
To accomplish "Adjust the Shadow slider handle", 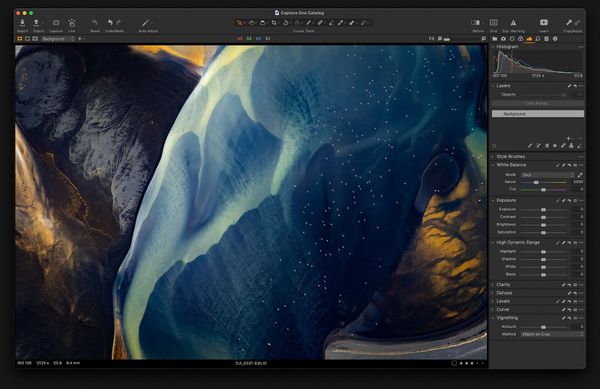I will tap(543, 259).
